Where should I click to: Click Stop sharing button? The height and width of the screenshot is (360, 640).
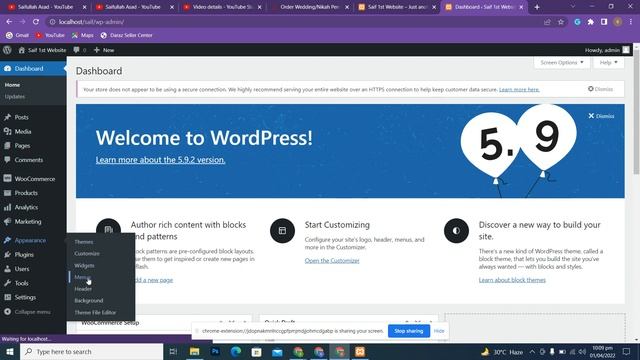click(409, 331)
